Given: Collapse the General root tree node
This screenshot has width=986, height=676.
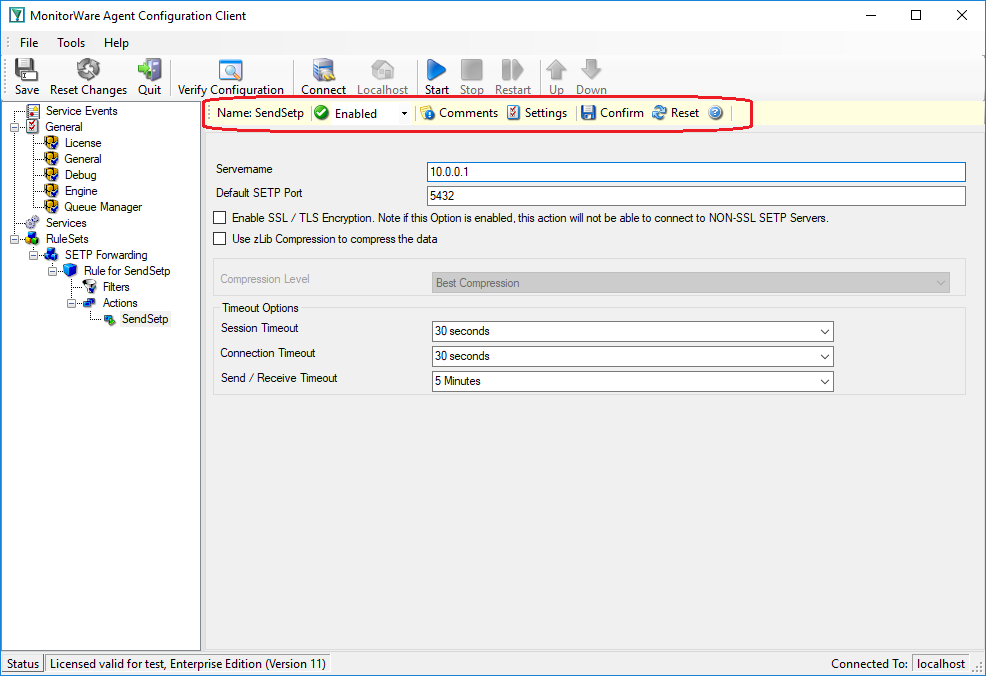Looking at the screenshot, I should click(x=14, y=127).
